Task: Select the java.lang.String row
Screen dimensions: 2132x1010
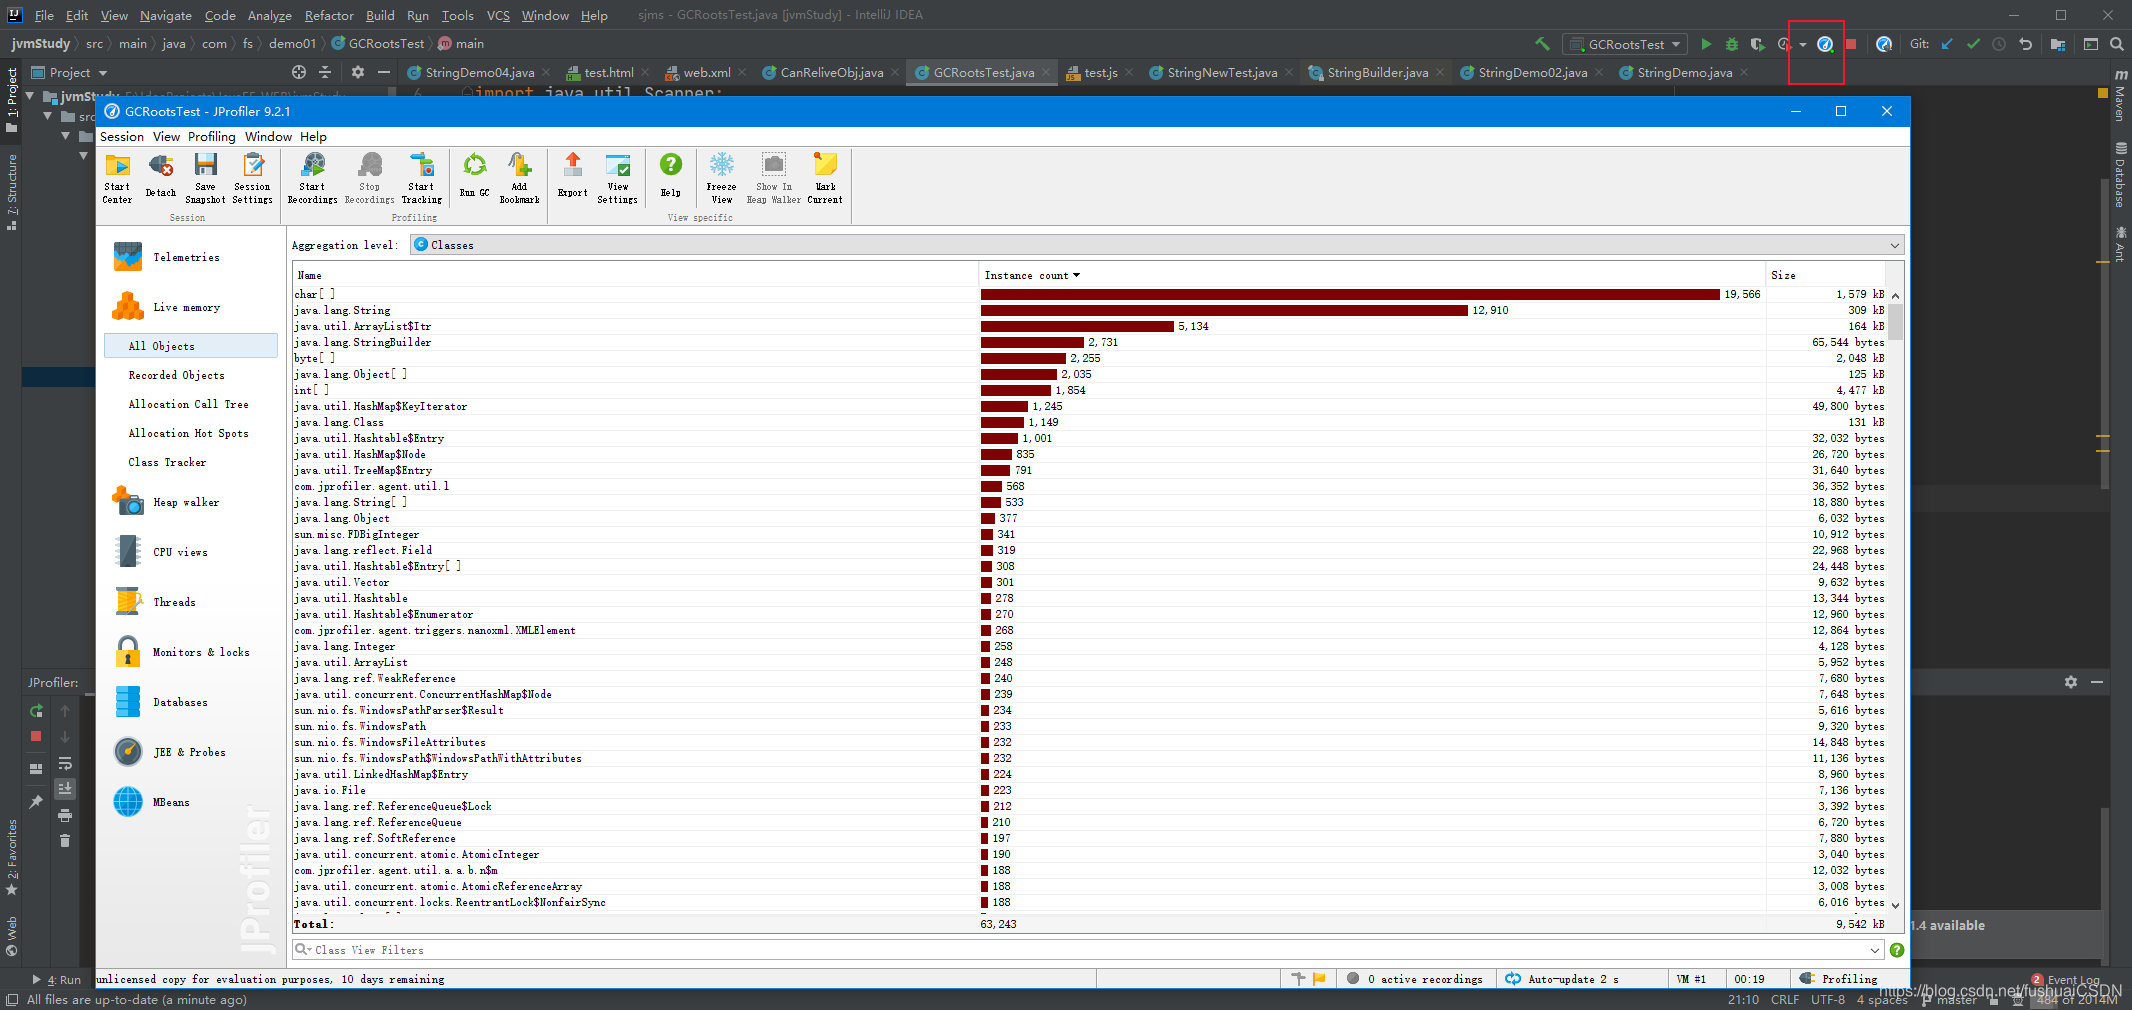Action: (x=1089, y=310)
